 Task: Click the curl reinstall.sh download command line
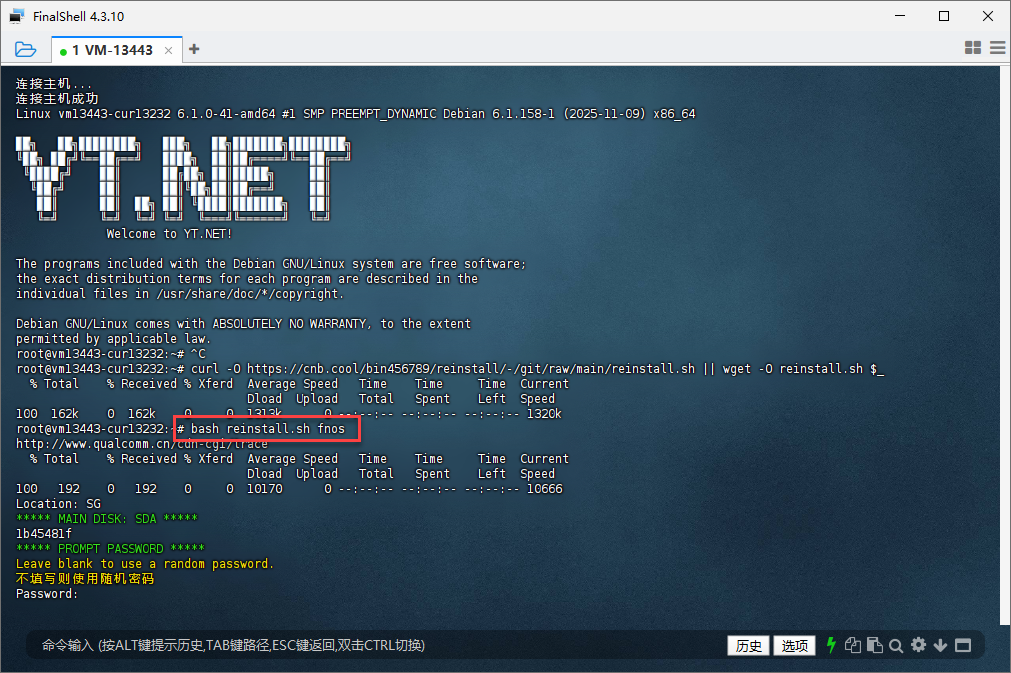click(x=449, y=369)
